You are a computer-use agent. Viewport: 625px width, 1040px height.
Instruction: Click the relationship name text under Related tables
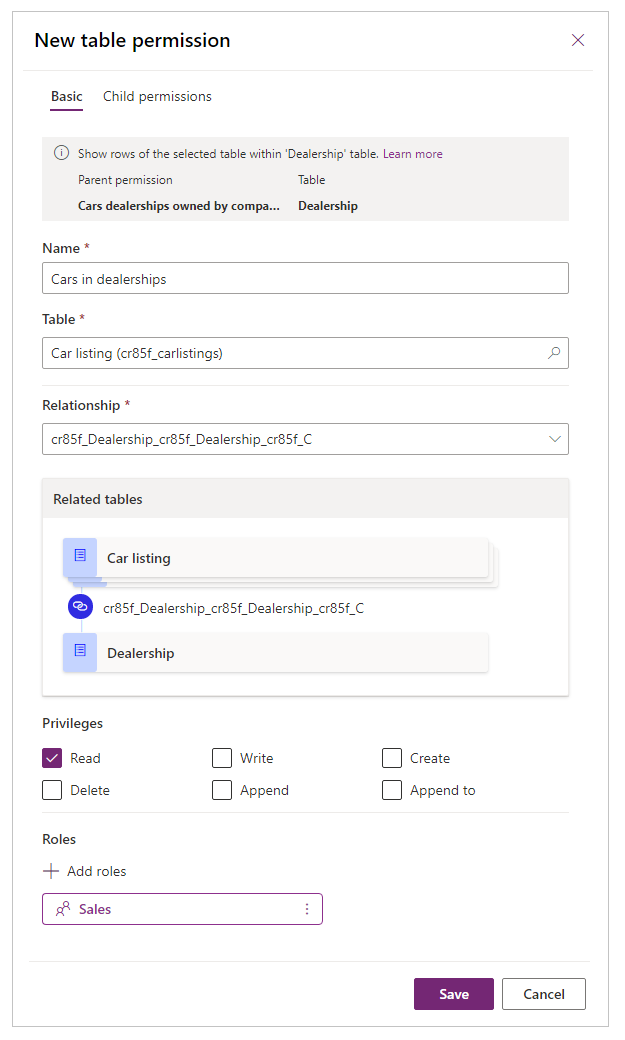(234, 608)
